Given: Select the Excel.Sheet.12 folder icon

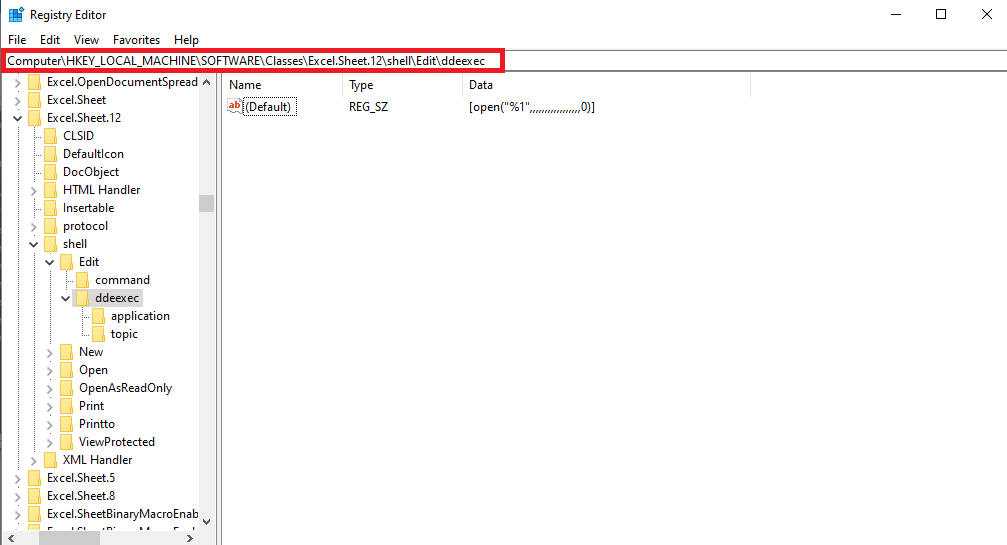Looking at the screenshot, I should pyautogui.click(x=35, y=118).
